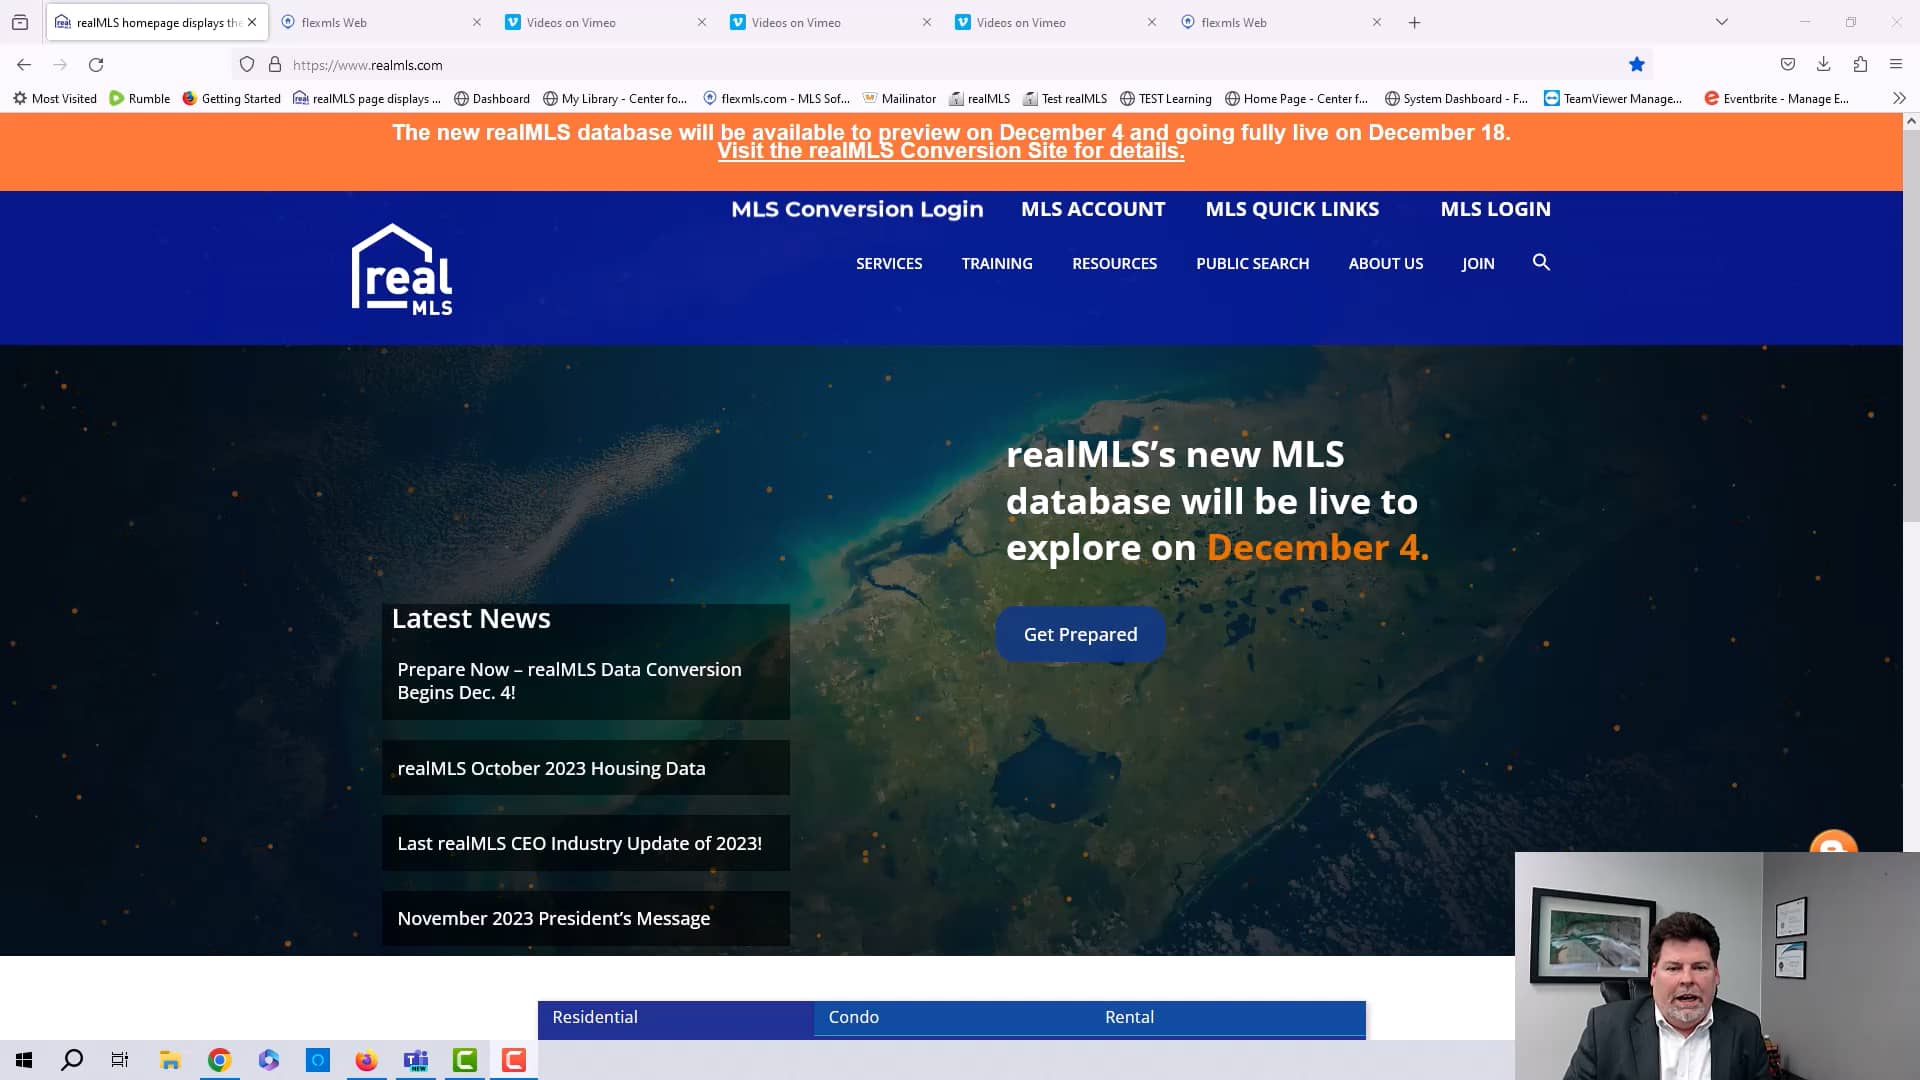Screen dimensions: 1920x1080
Task: Click the website search magnifier icon
Action: click(1541, 262)
